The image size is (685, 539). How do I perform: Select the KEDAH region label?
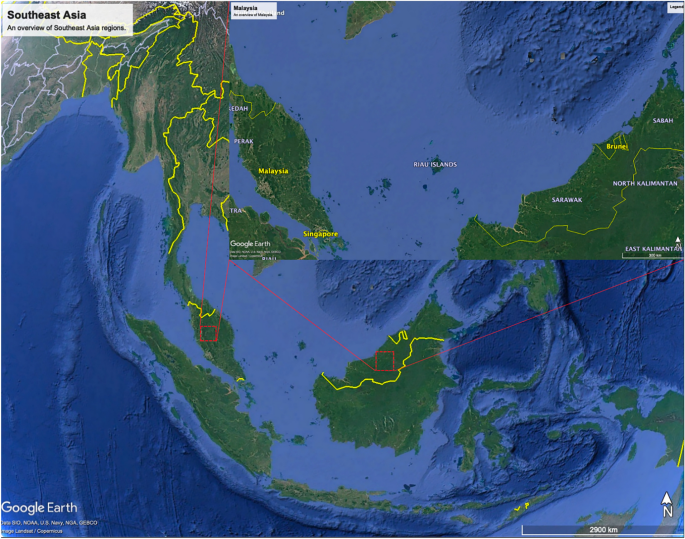tap(239, 108)
